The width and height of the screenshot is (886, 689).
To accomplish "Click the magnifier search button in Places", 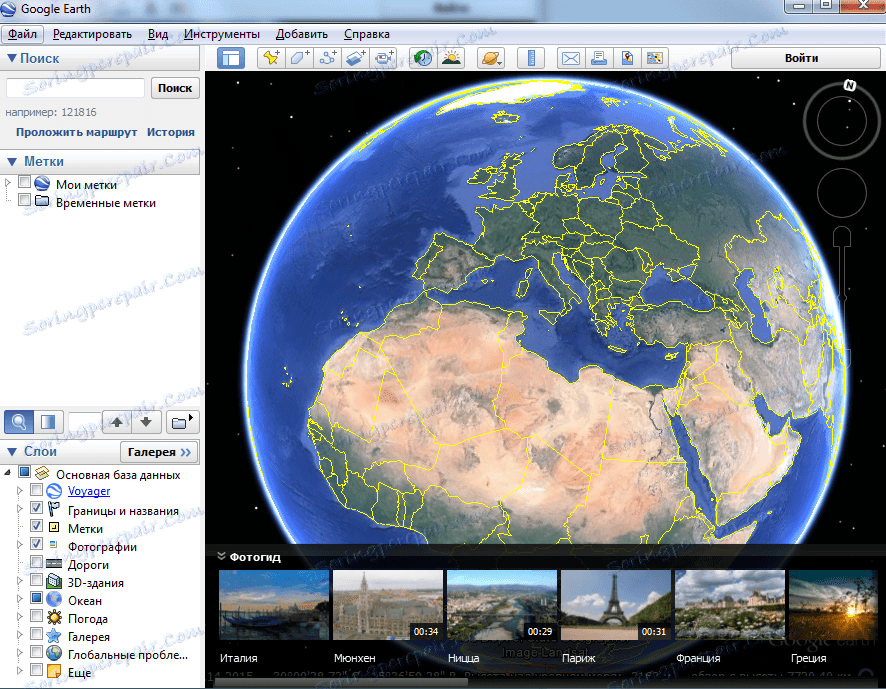I will 19,422.
